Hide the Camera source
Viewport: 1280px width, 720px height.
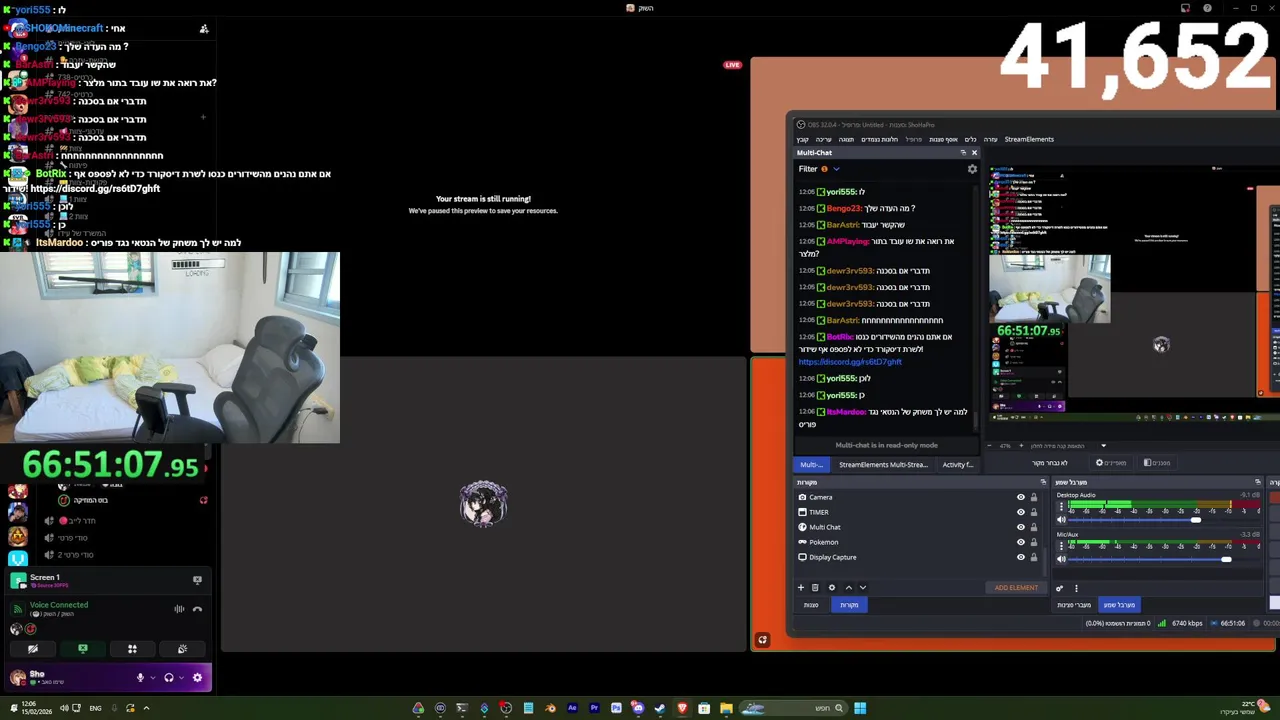[1021, 497]
